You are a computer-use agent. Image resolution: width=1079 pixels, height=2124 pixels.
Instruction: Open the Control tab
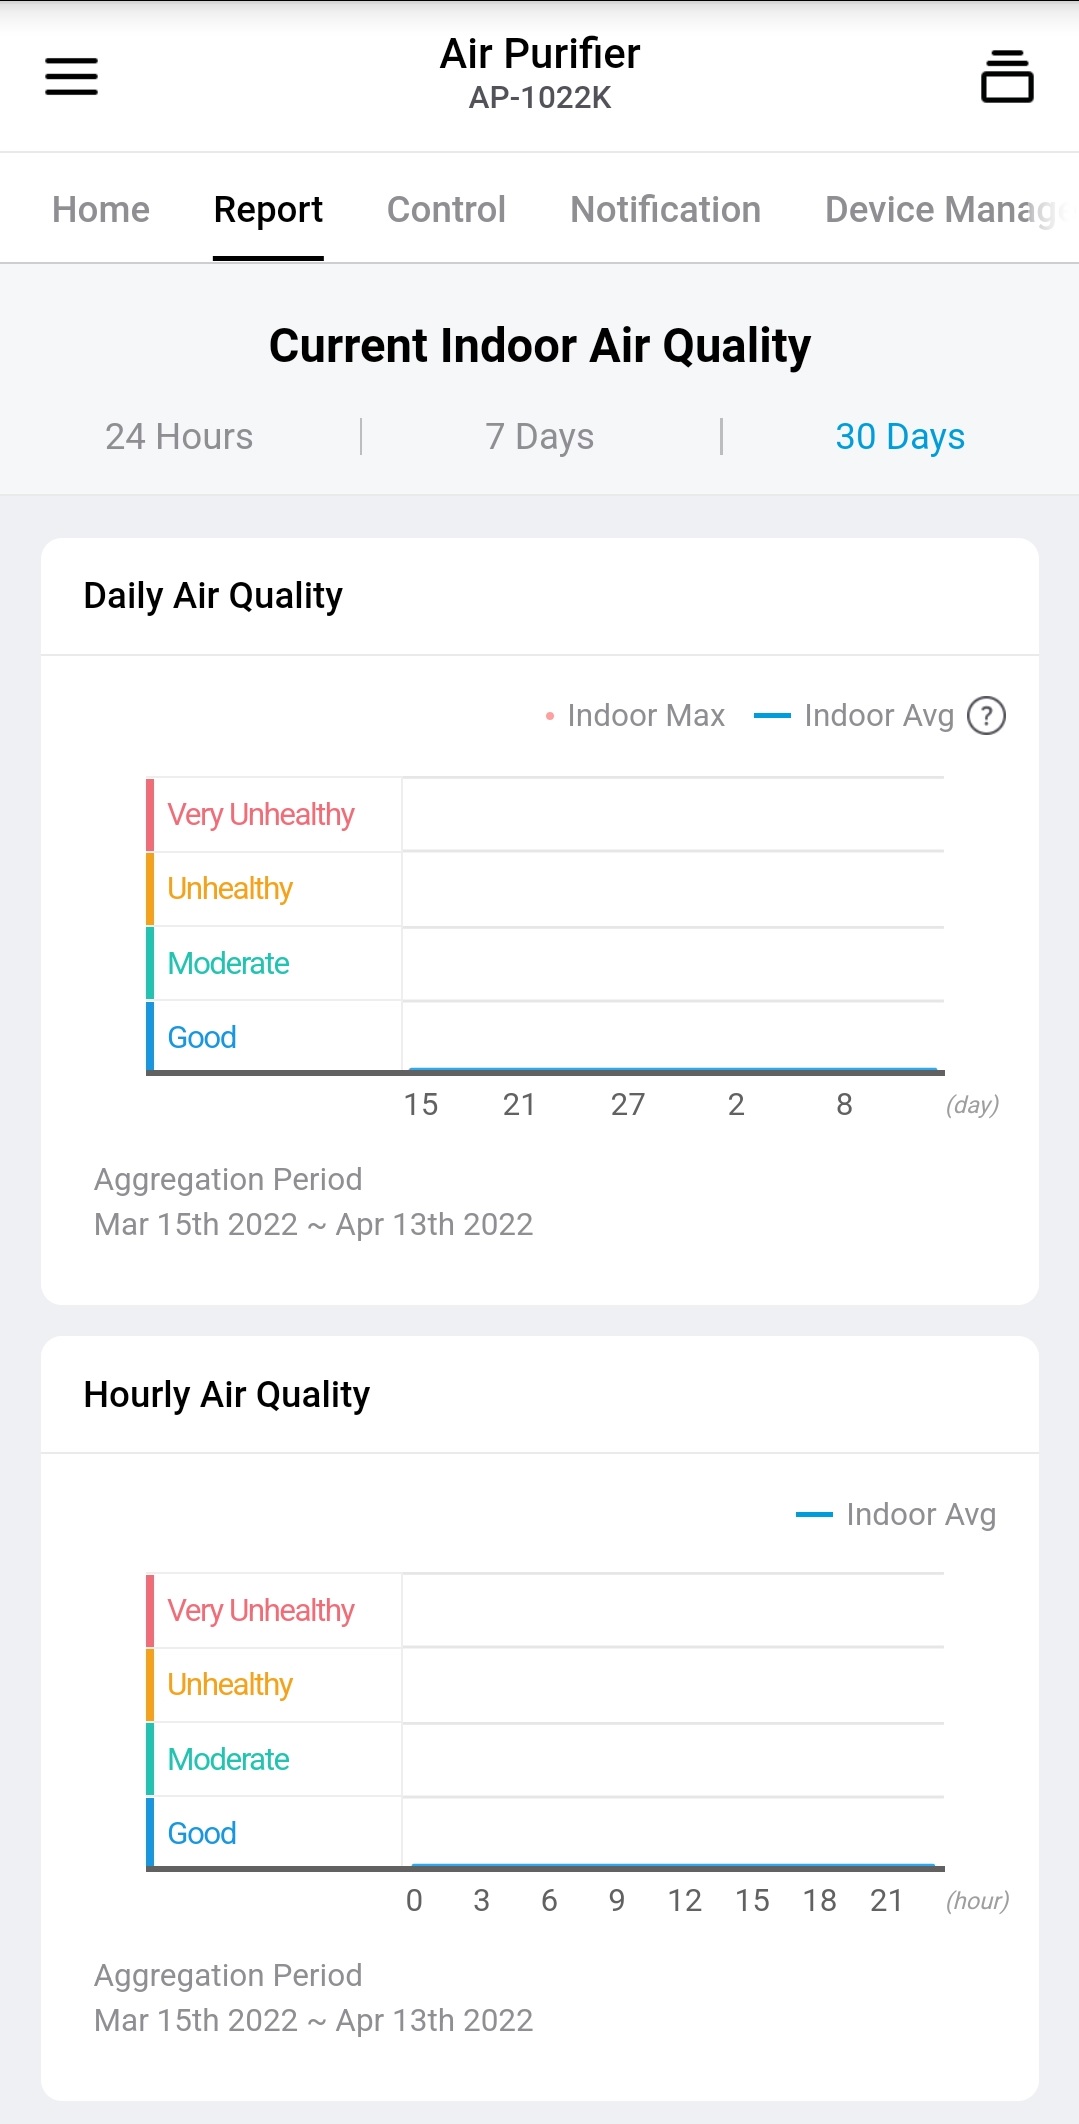(446, 210)
